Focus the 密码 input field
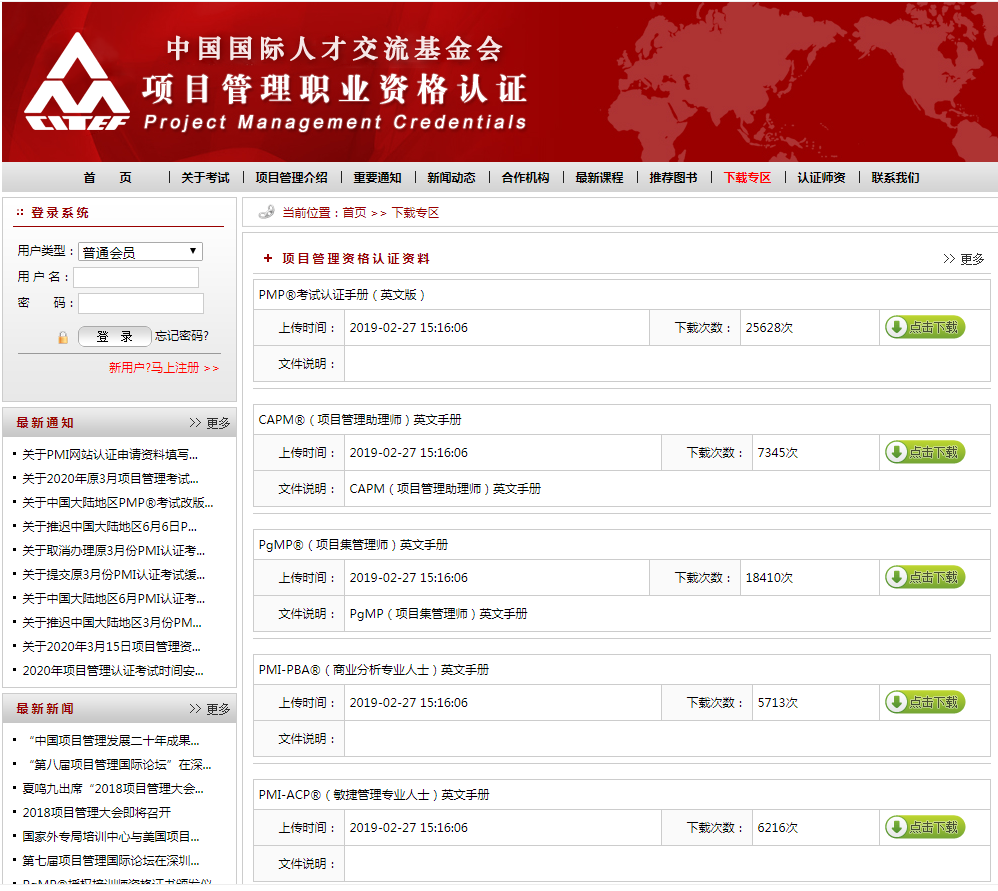The width and height of the screenshot is (998, 891). point(141,304)
